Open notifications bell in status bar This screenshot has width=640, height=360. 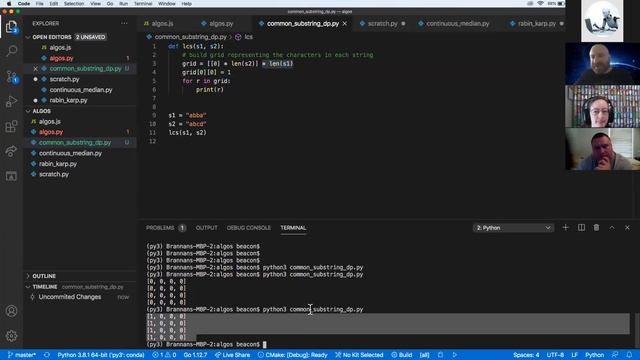click(x=629, y=355)
